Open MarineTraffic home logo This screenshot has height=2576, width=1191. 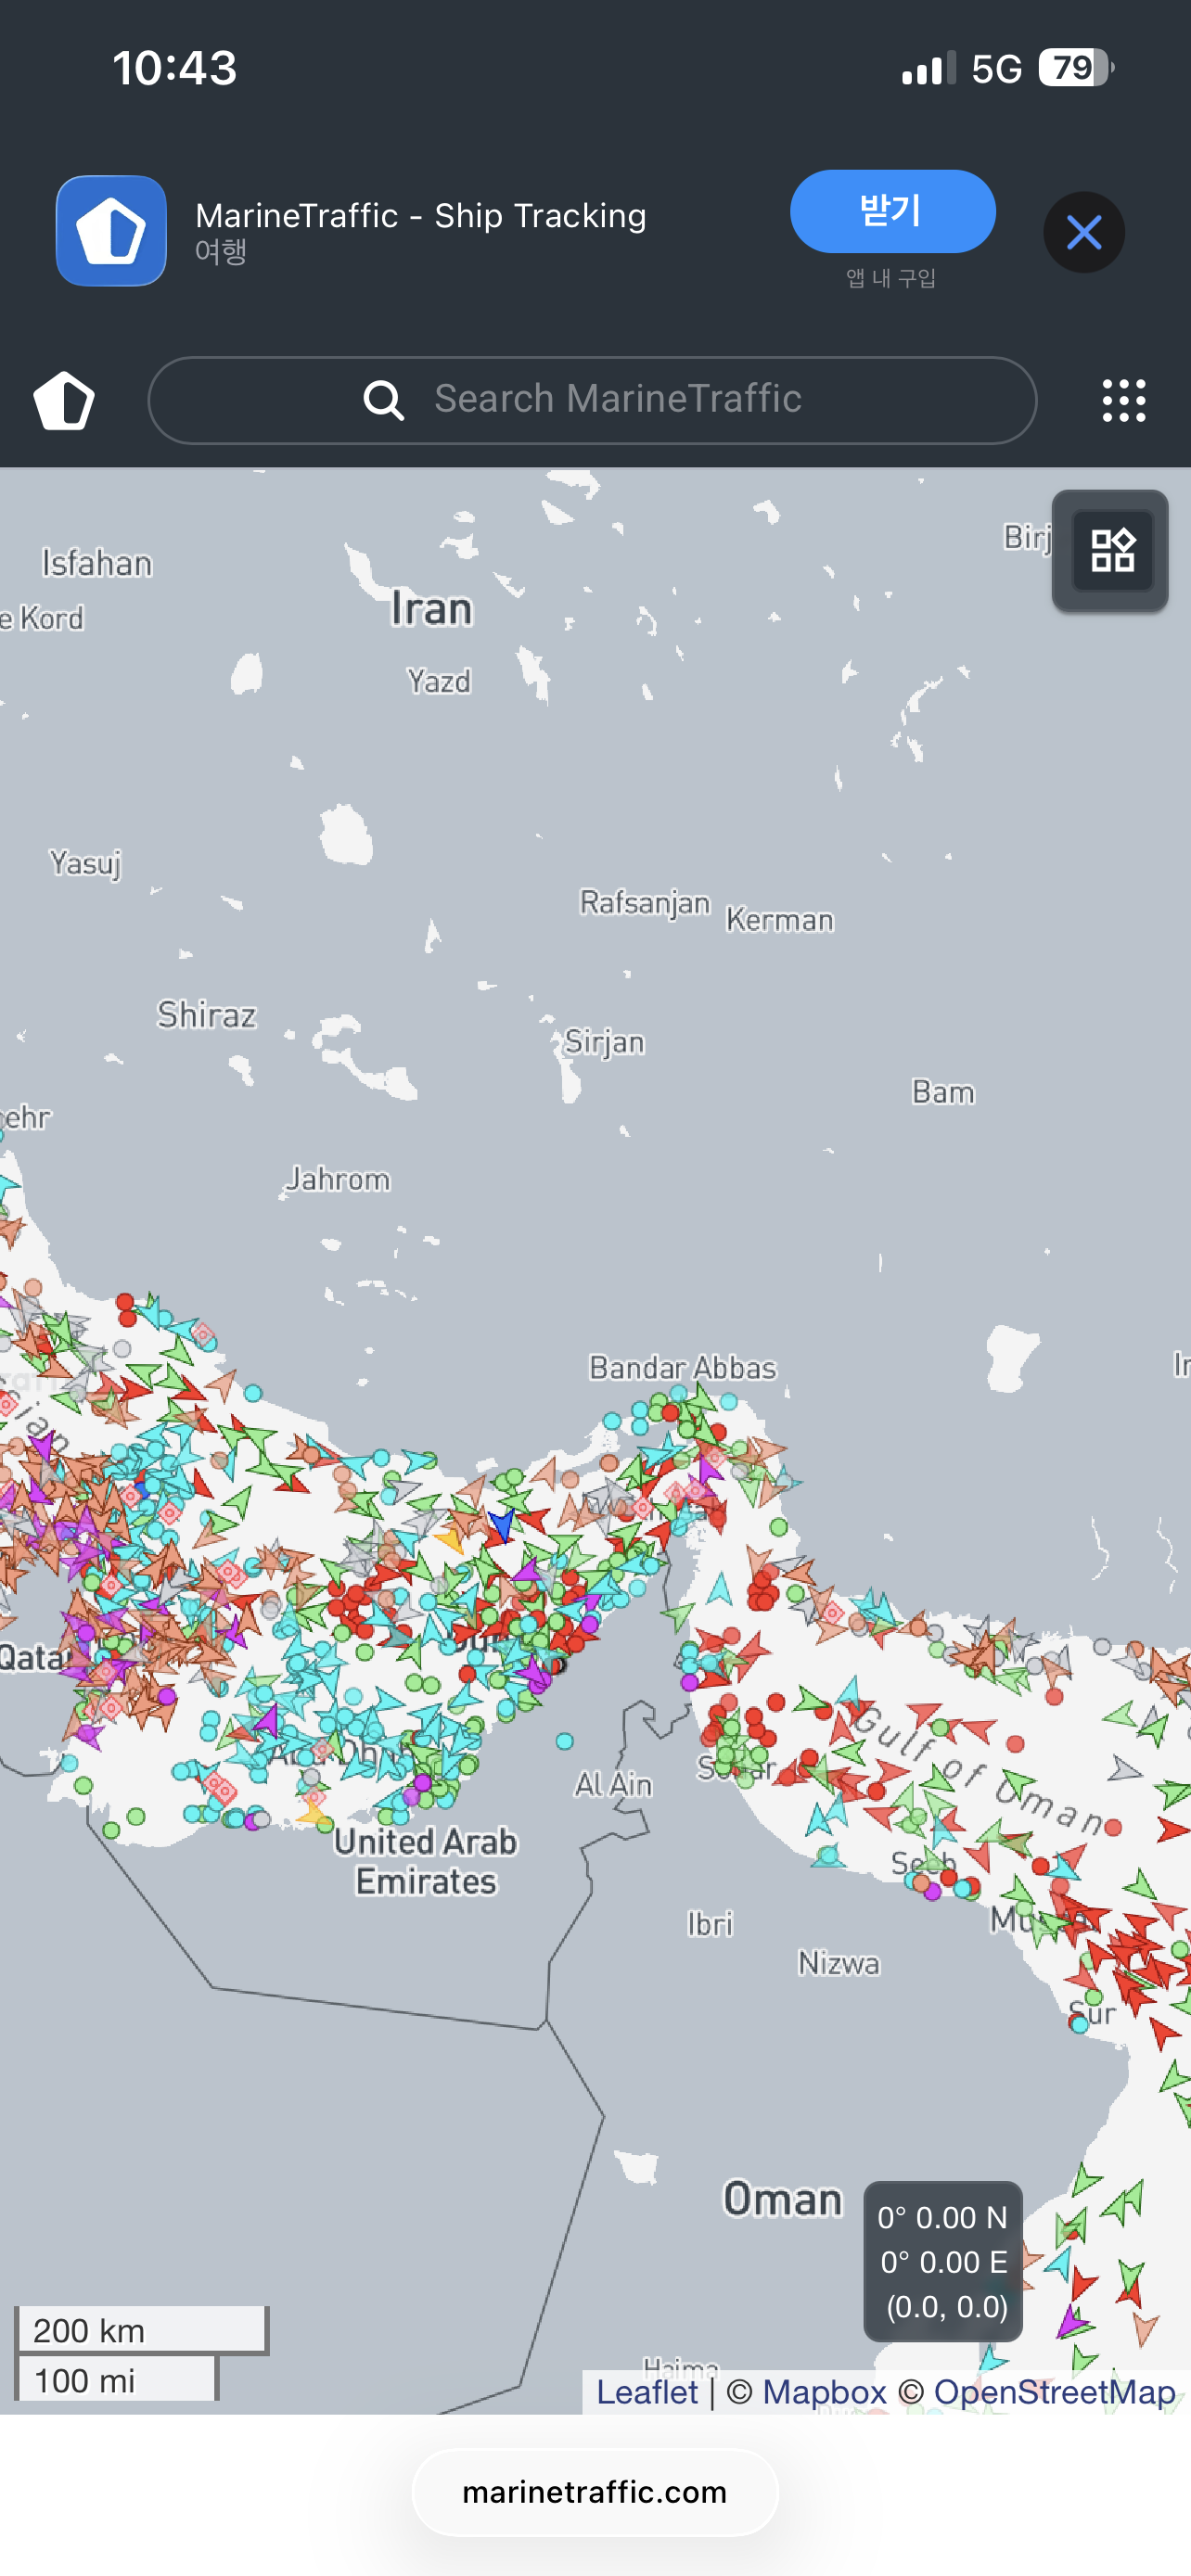[64, 401]
